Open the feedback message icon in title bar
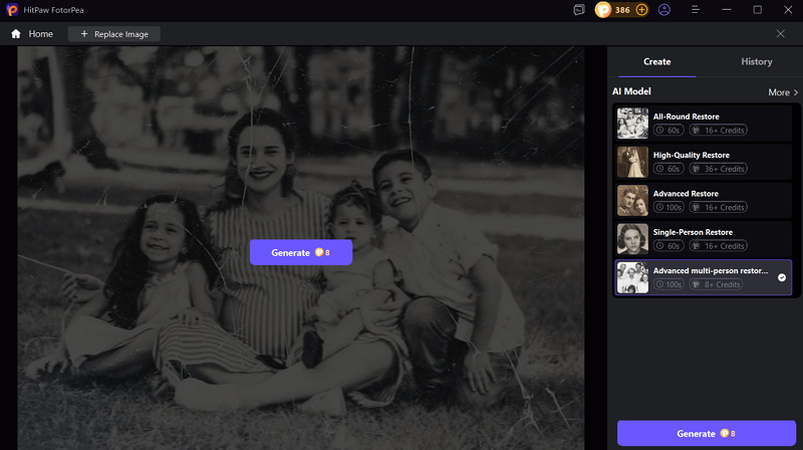This screenshot has width=803, height=450. coord(579,10)
